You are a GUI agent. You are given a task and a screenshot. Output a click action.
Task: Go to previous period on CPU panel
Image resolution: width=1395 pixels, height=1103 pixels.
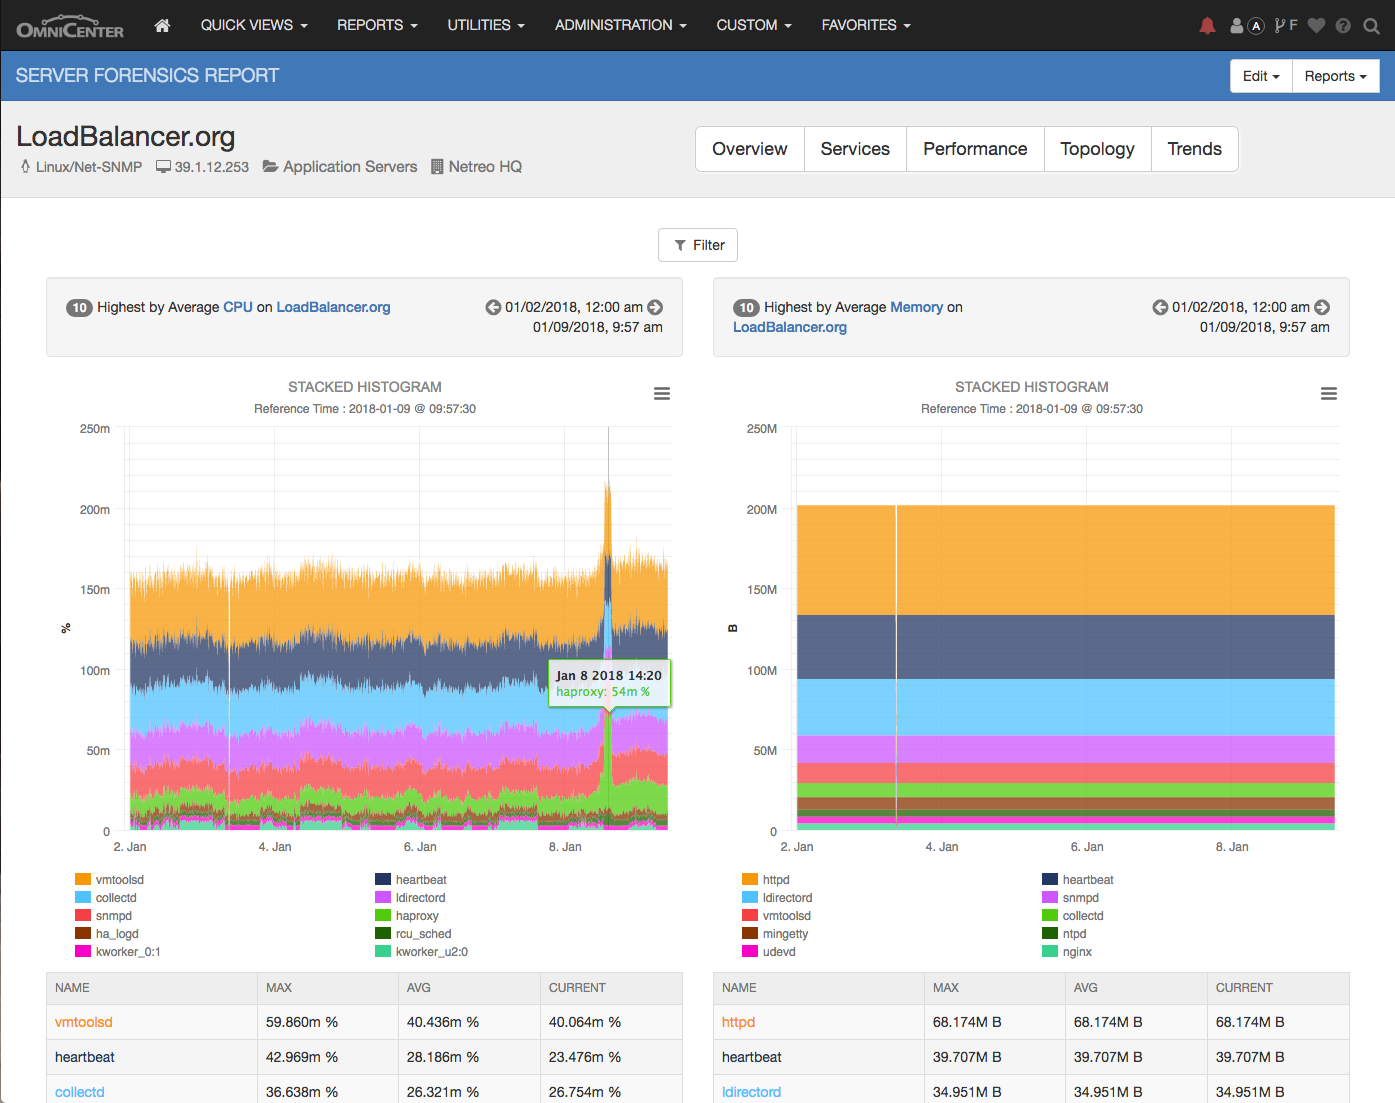tap(493, 307)
